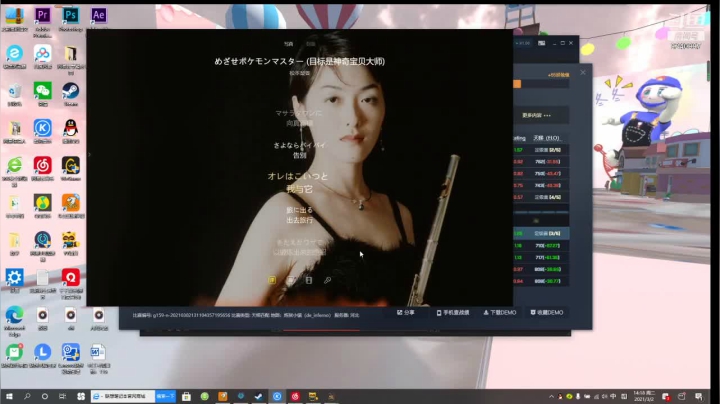Select the highlighted row in stats table
The width and height of the screenshot is (720, 404).
(541, 233)
